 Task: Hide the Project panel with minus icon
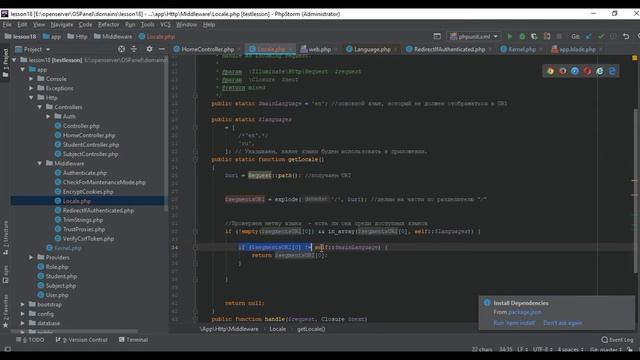162,49
